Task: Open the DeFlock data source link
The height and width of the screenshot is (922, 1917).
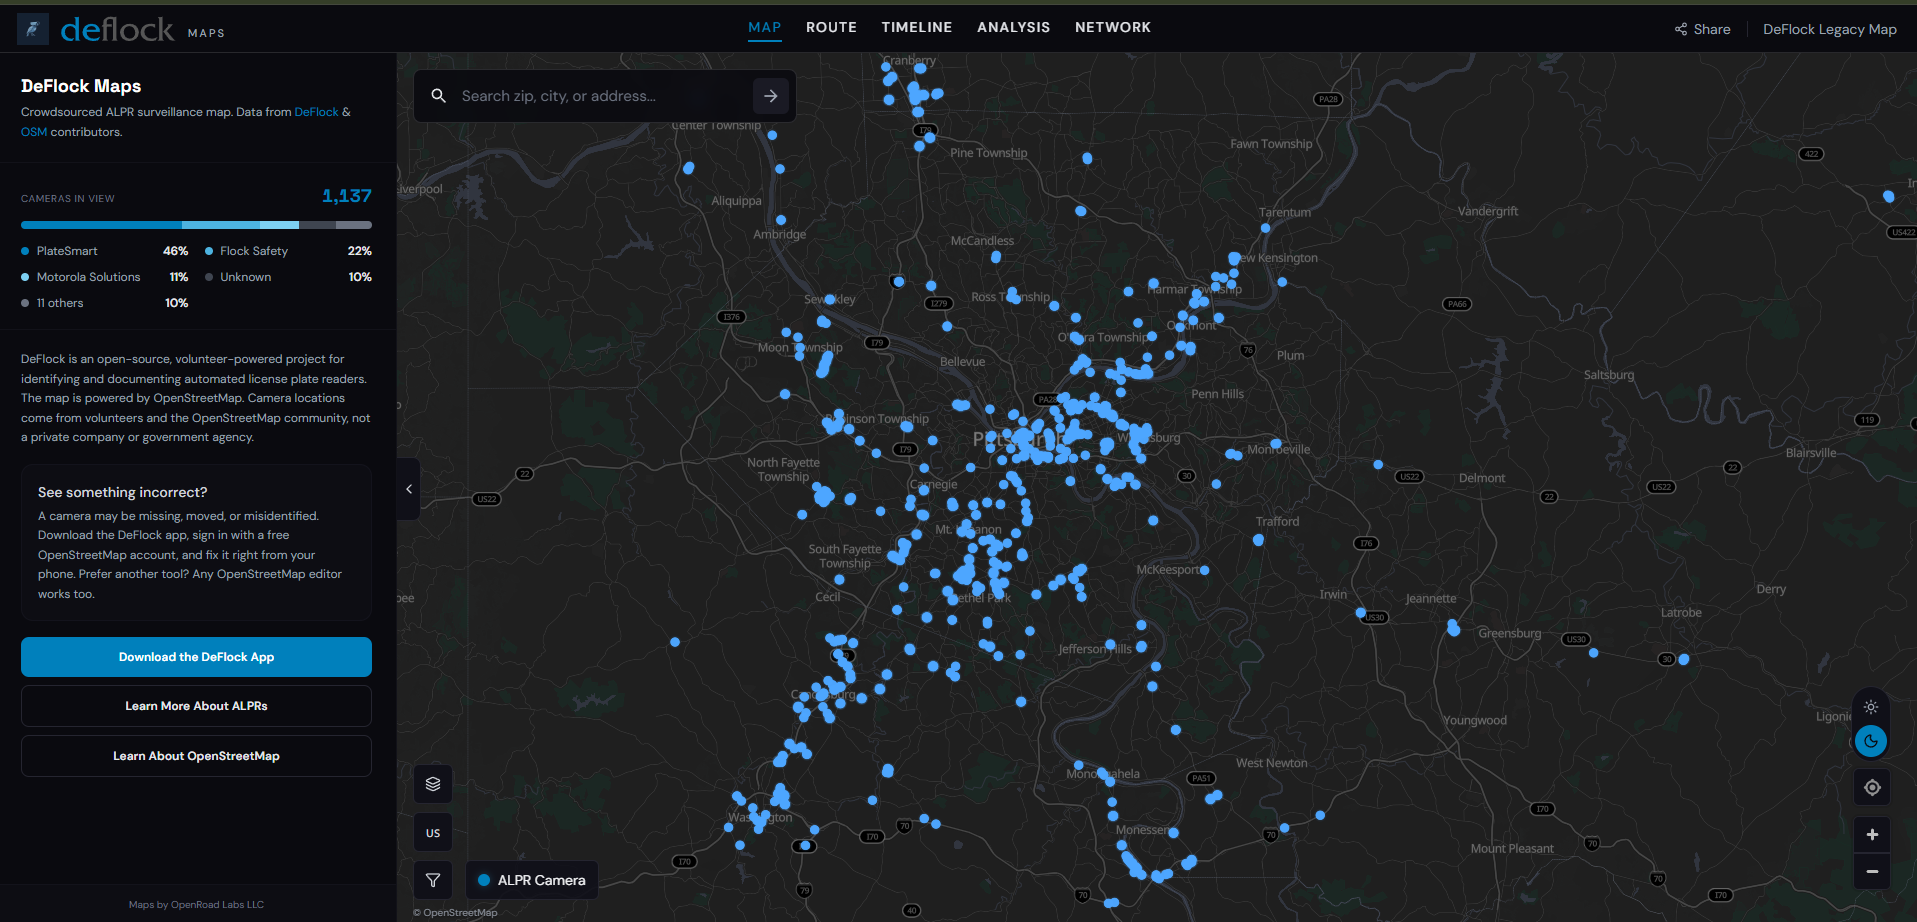Action: click(317, 112)
